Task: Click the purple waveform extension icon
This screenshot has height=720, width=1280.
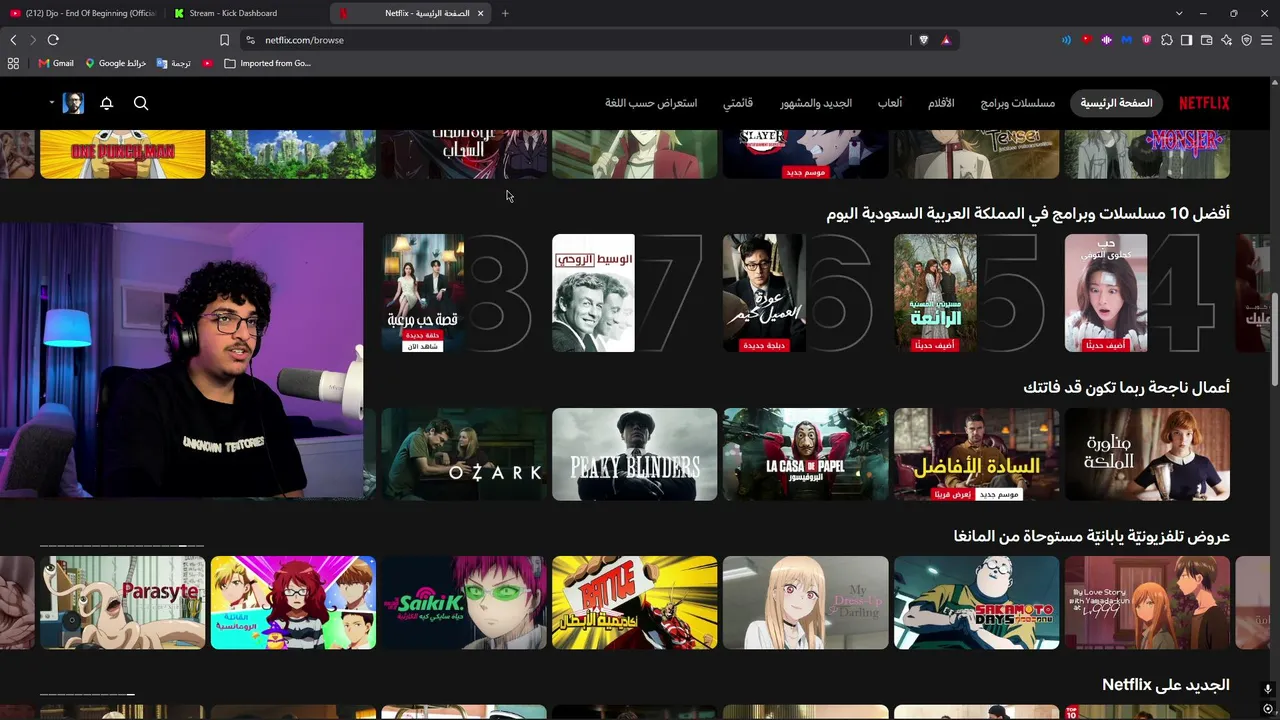Action: (x=1106, y=40)
